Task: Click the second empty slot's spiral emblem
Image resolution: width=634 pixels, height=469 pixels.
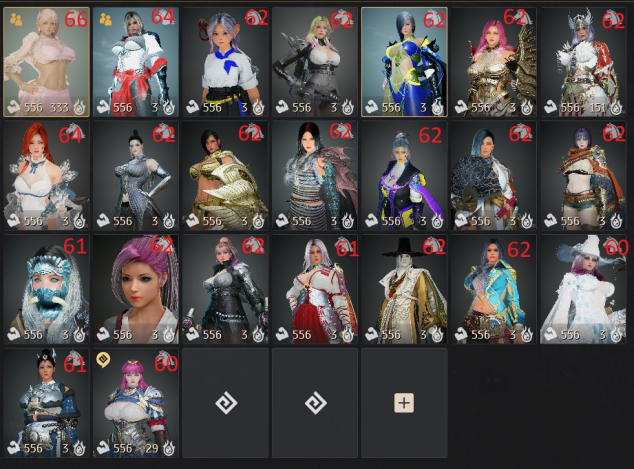Action: coord(315,403)
